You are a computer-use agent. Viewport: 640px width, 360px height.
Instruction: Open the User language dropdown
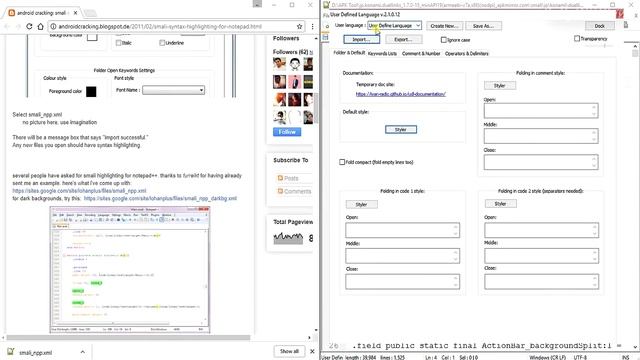tap(394, 25)
